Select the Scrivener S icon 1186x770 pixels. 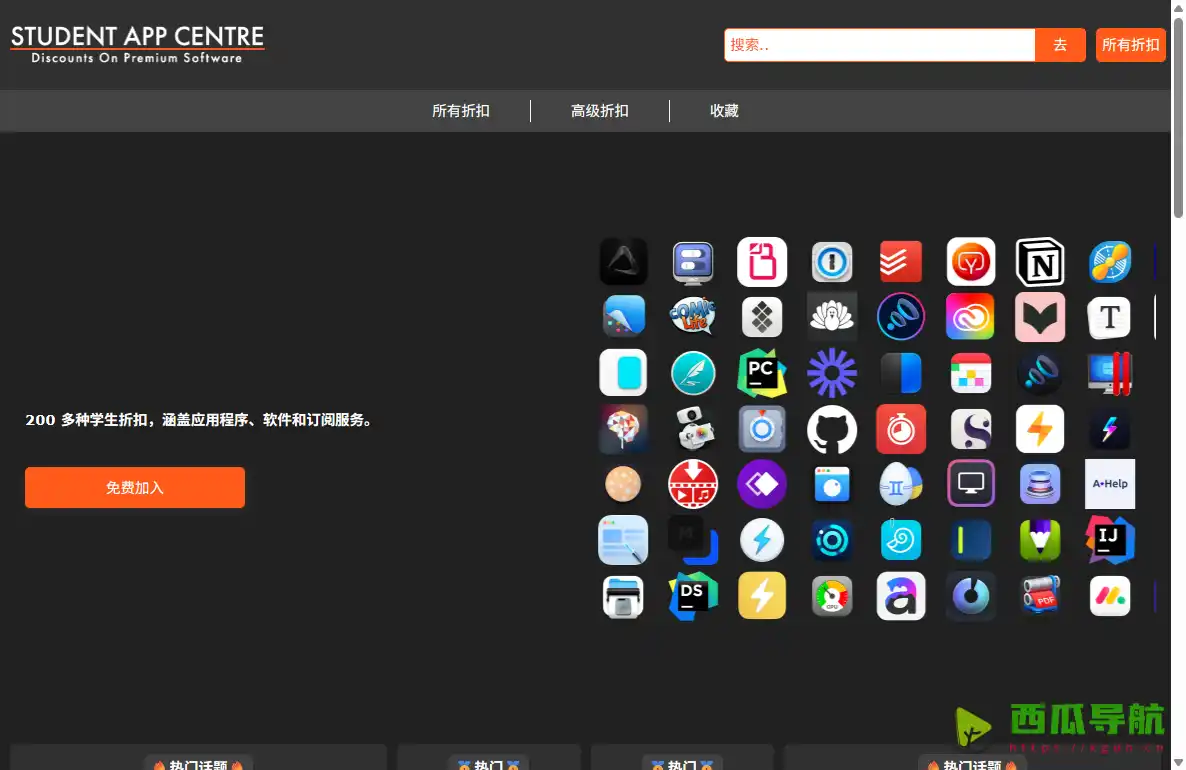(970, 429)
